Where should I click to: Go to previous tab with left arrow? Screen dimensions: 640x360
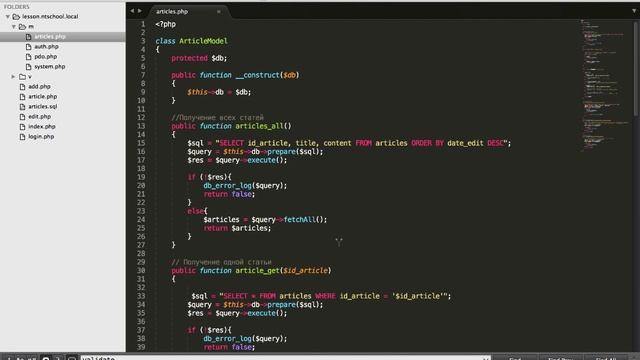point(132,11)
